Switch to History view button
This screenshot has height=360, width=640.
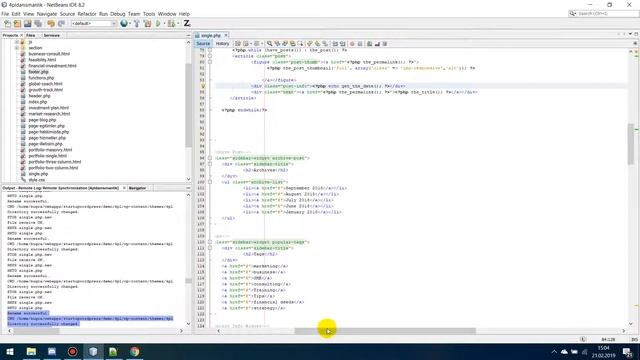pos(222,44)
